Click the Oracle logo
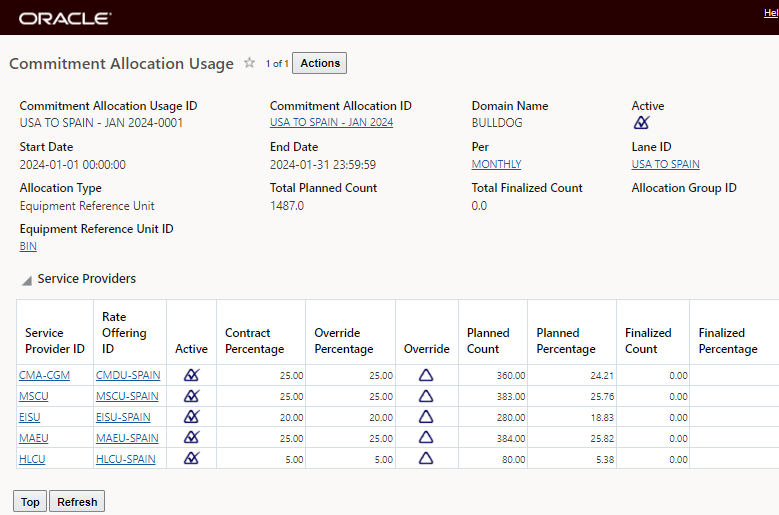This screenshot has height=515, width=779. pos(65,18)
